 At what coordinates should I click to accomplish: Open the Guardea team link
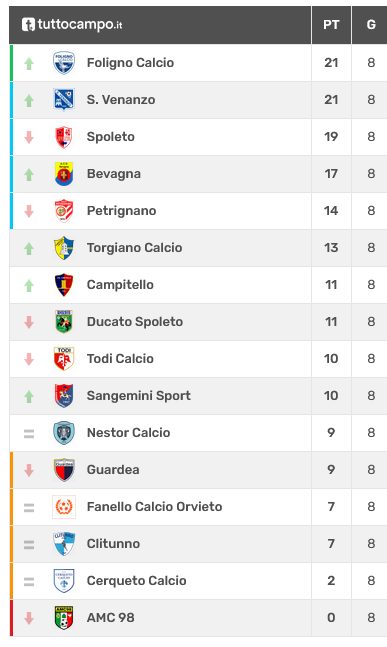click(113, 470)
